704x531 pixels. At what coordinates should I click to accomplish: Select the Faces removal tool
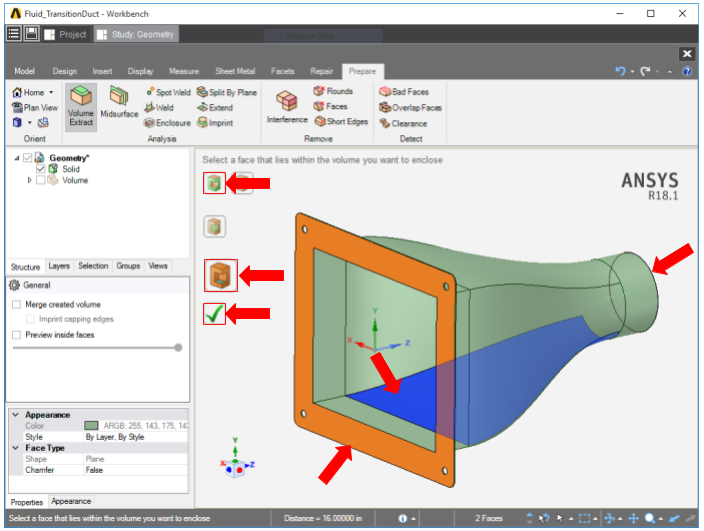tap(330, 106)
